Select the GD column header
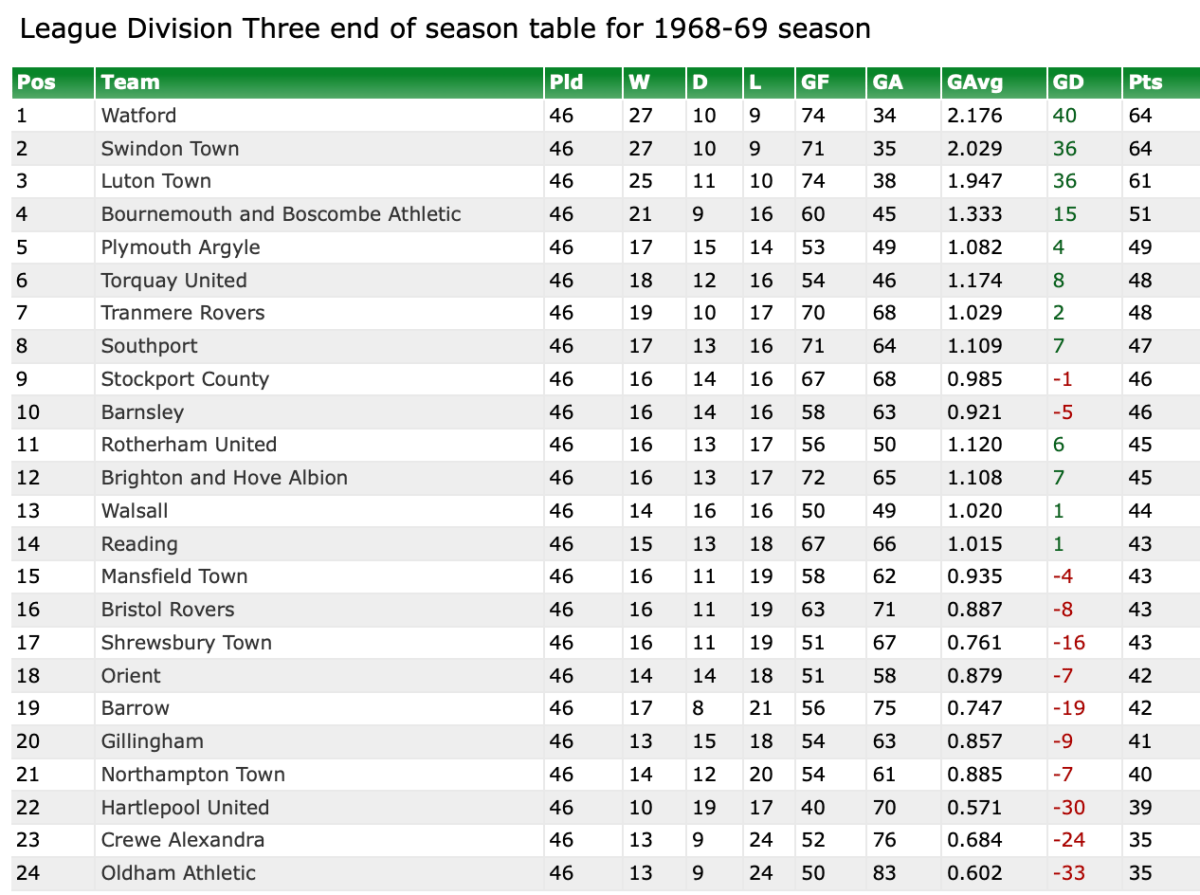Viewport: 1200px width, 895px height. coord(1068,83)
